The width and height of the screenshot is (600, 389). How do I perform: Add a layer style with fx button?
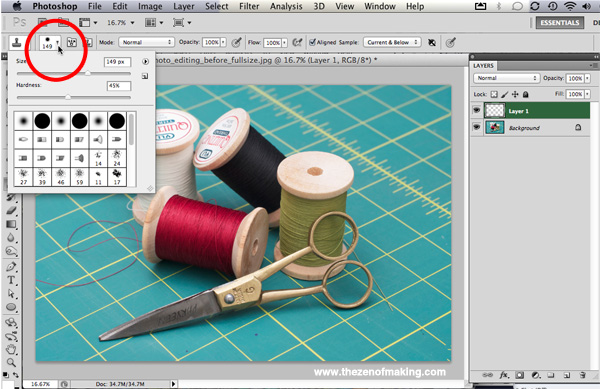tap(504, 375)
